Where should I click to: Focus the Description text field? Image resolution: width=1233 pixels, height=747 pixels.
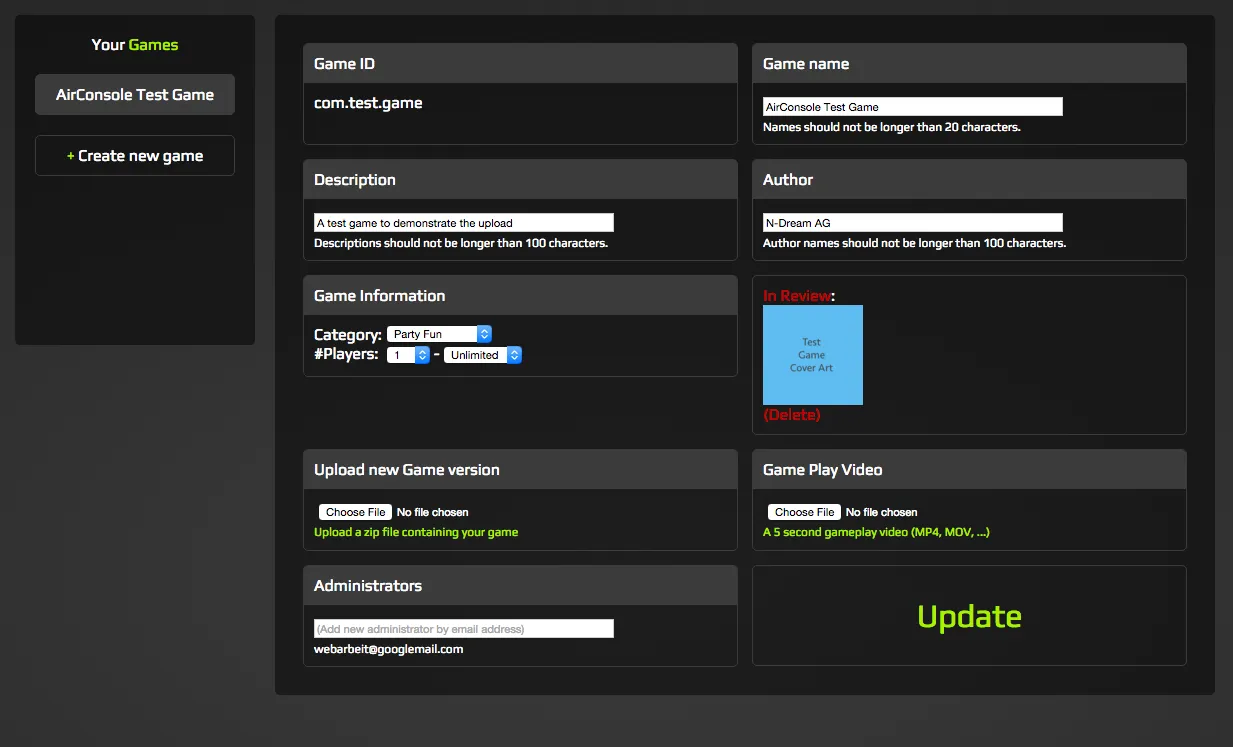pyautogui.click(x=464, y=223)
